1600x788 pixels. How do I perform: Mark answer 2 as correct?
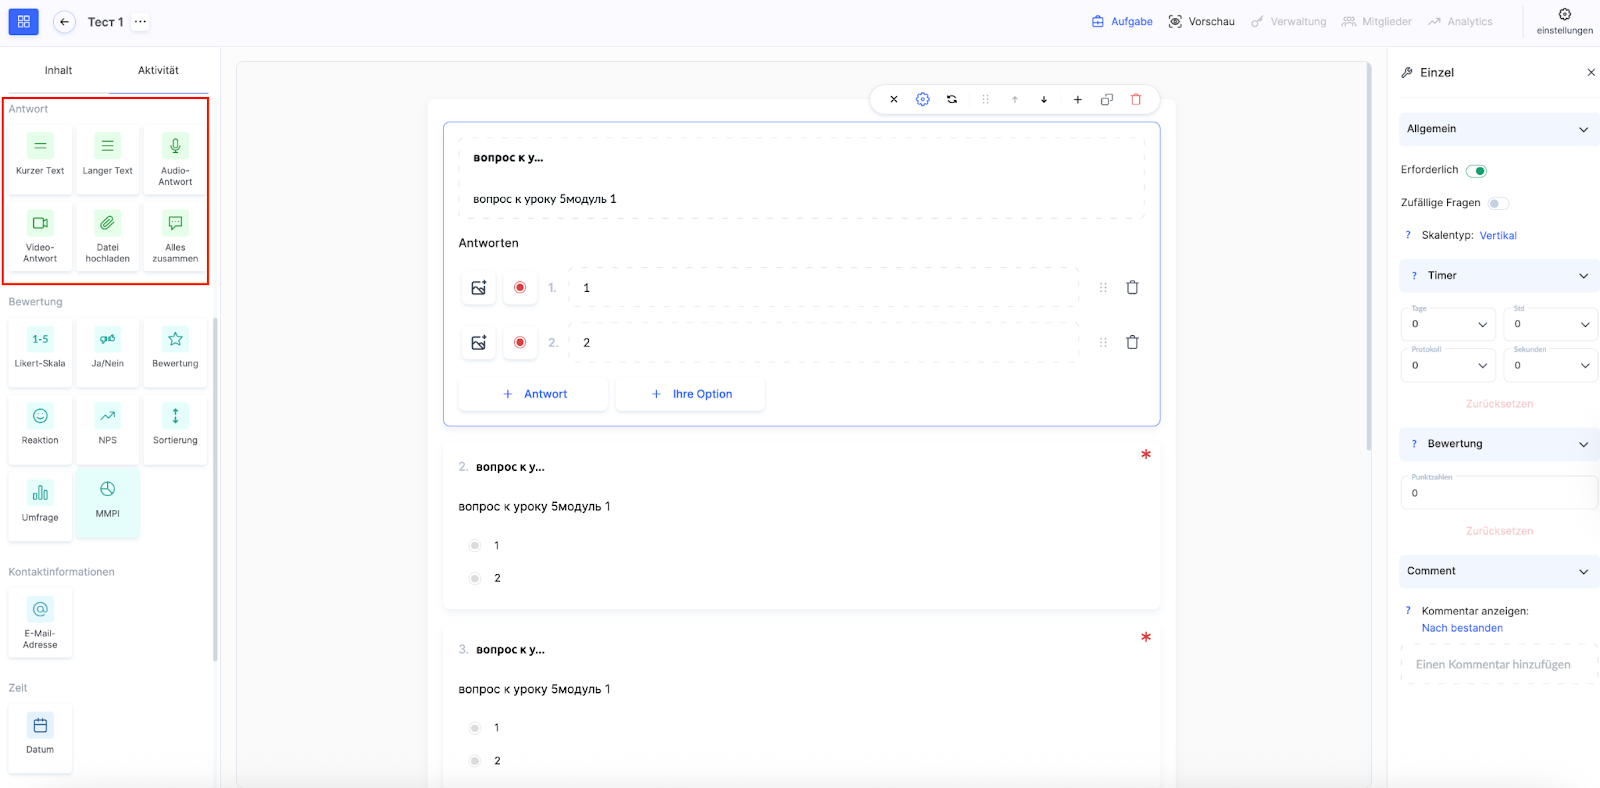coord(520,343)
